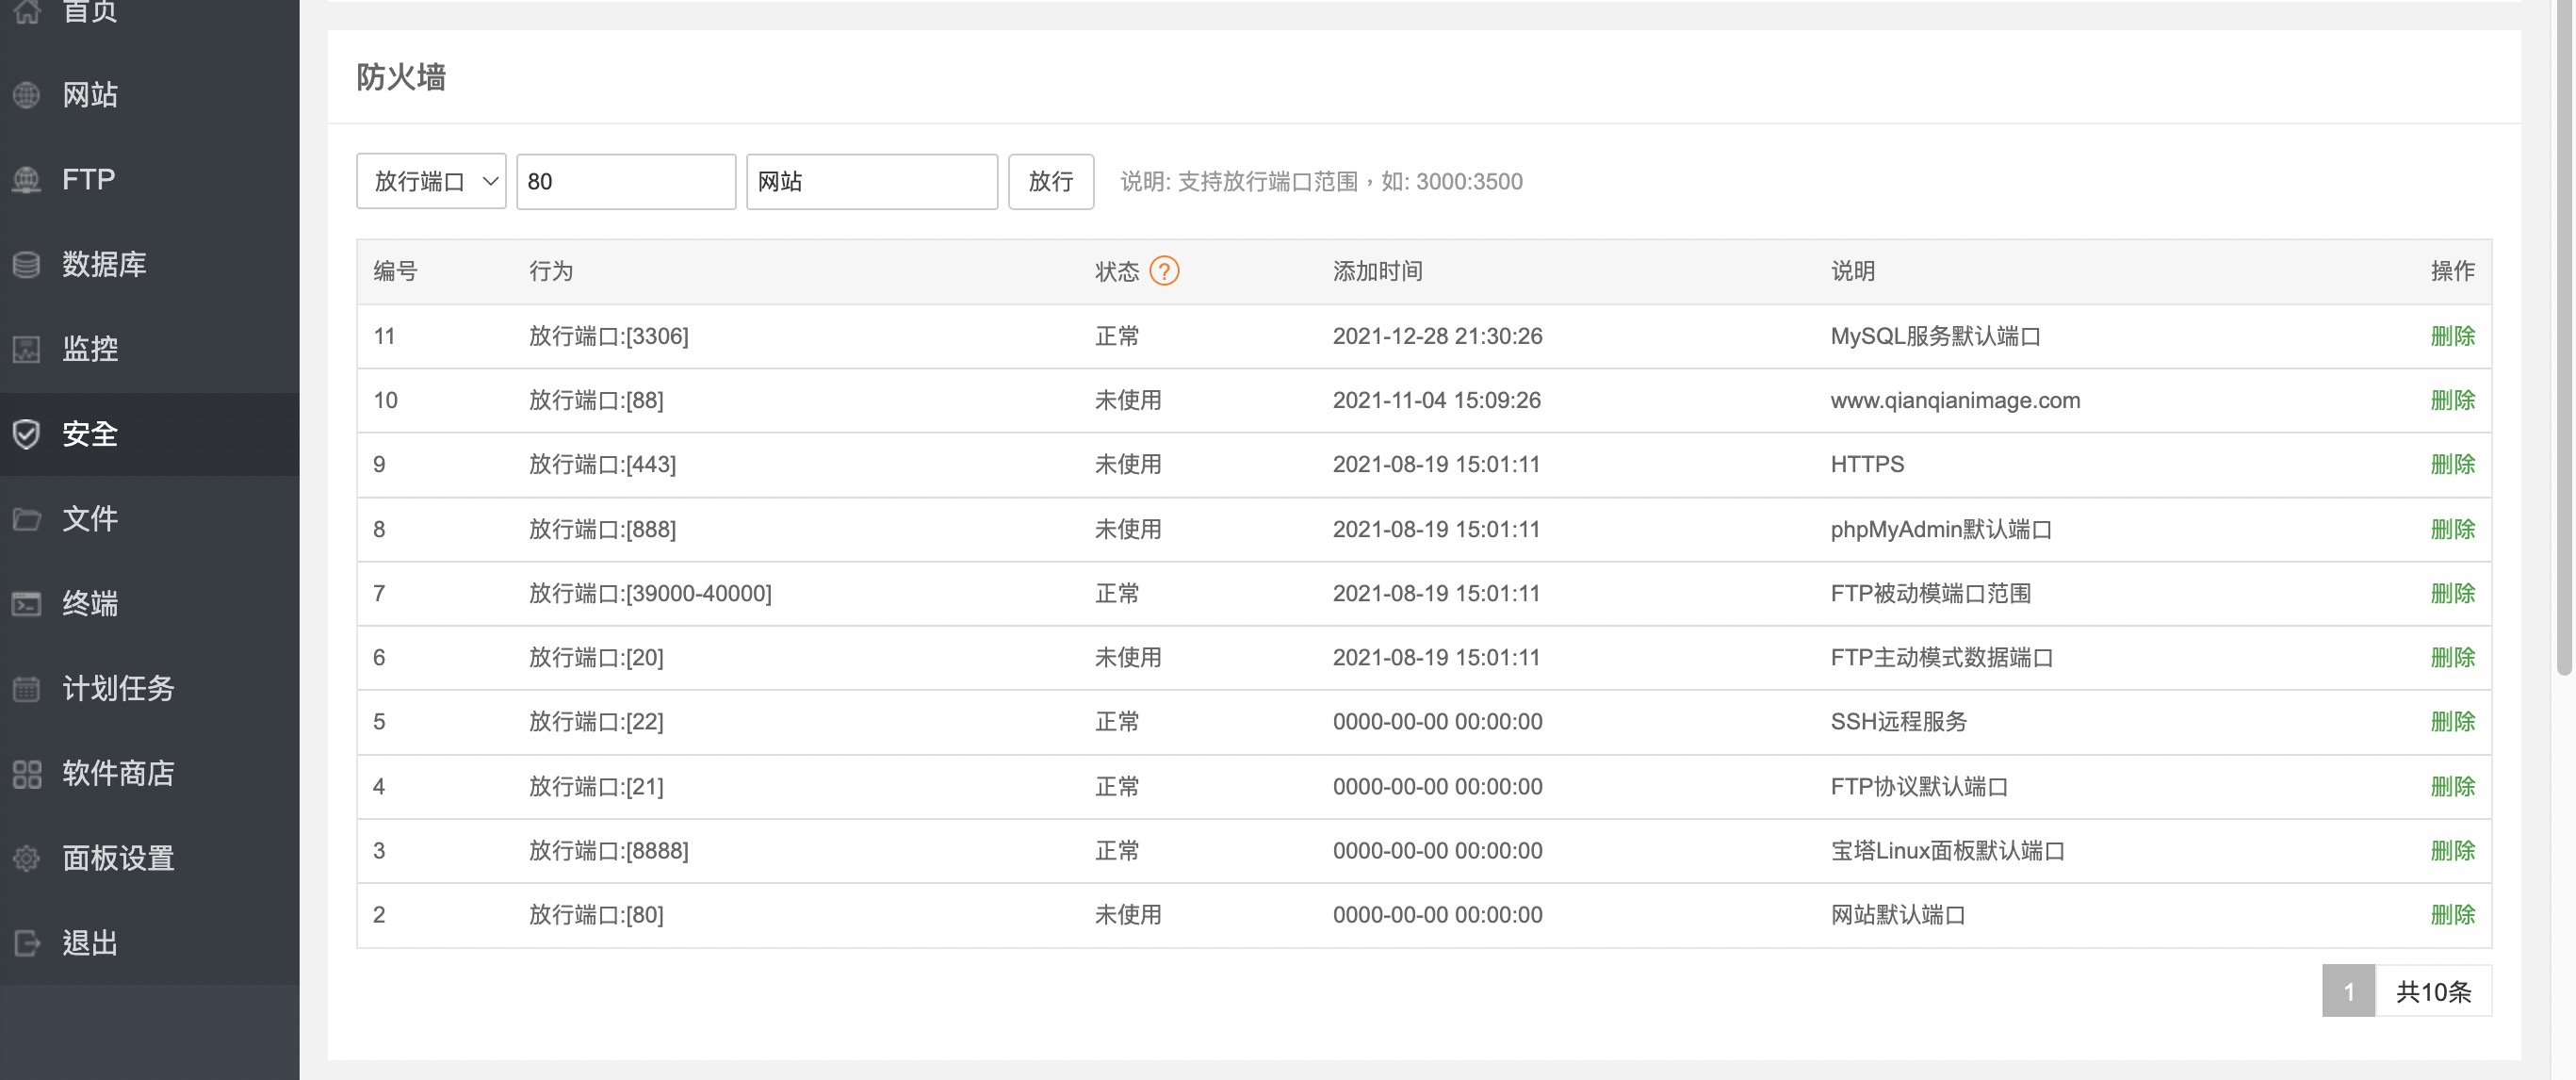Click FTP主动模式数据端口 description
This screenshot has width=2576, height=1080.
point(1941,657)
